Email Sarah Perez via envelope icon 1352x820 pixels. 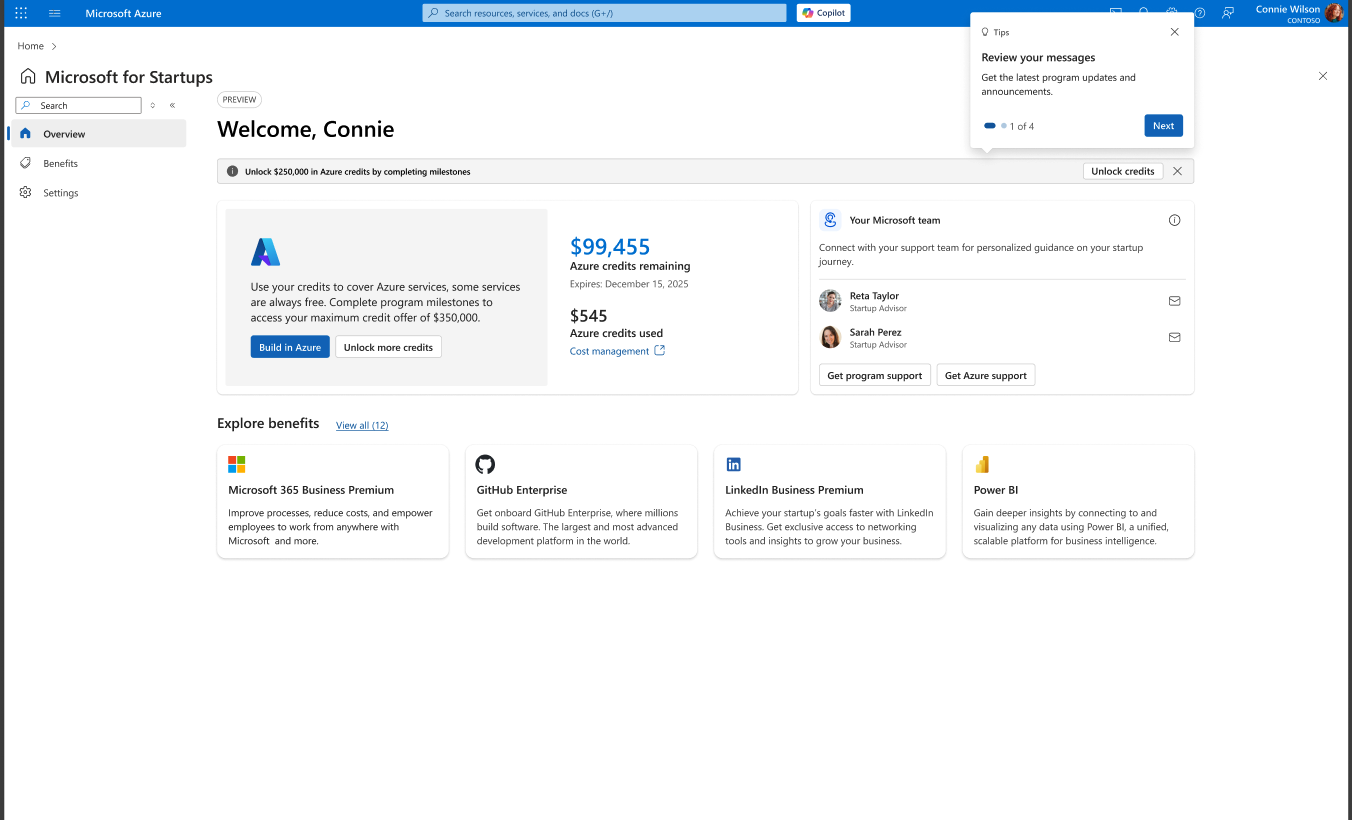coord(1174,337)
